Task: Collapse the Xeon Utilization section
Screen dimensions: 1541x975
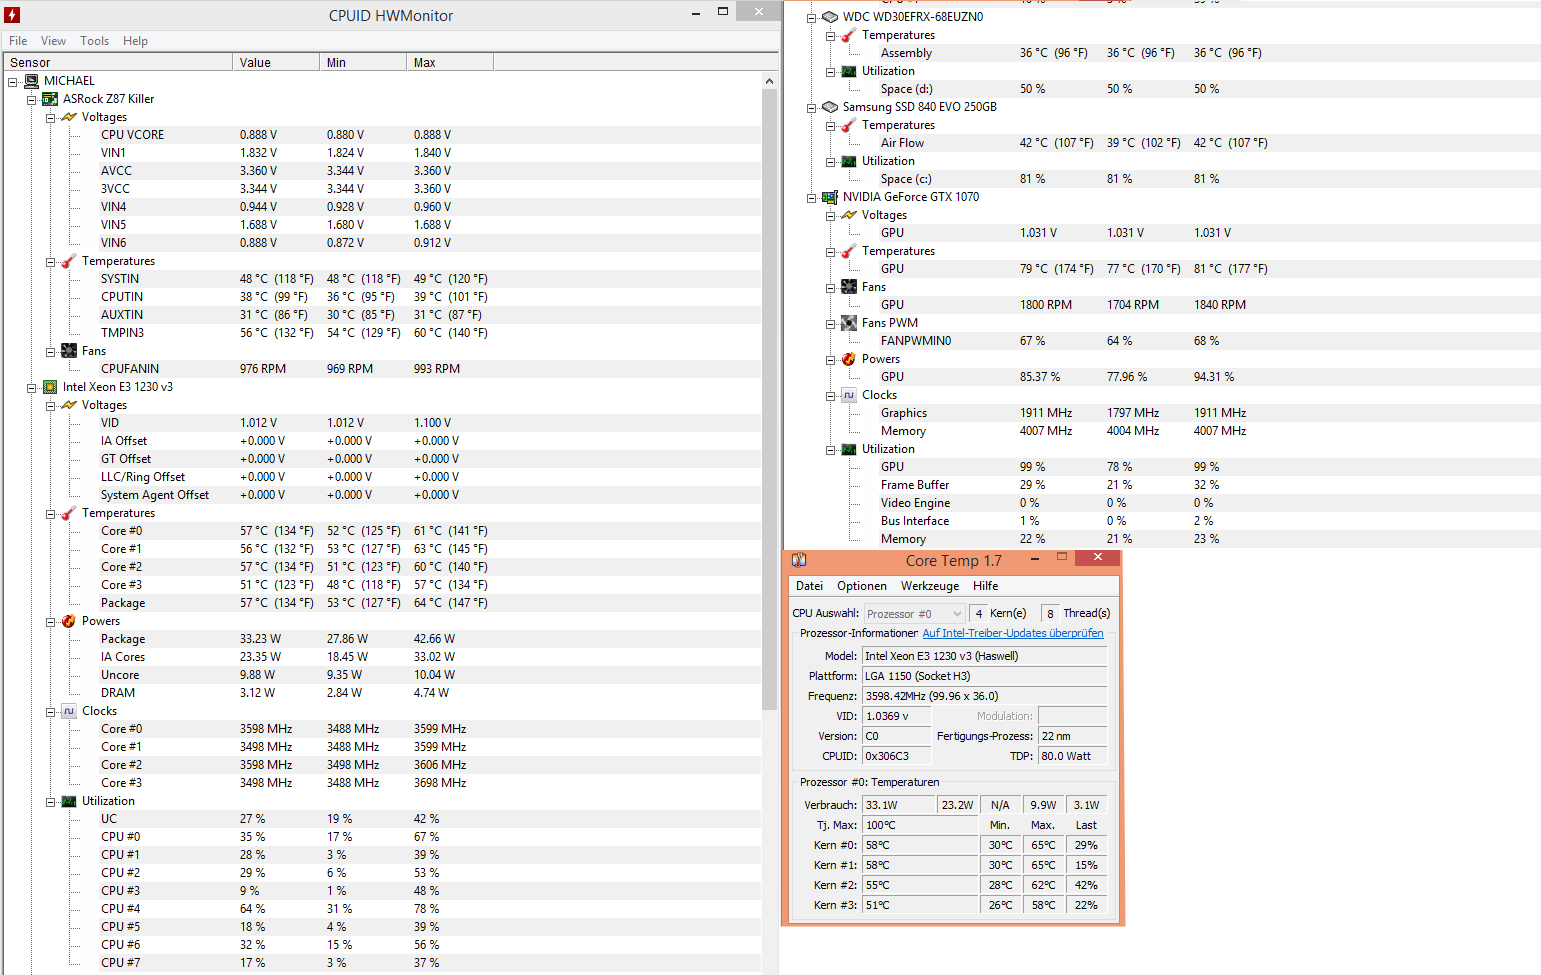Action: click(x=51, y=801)
